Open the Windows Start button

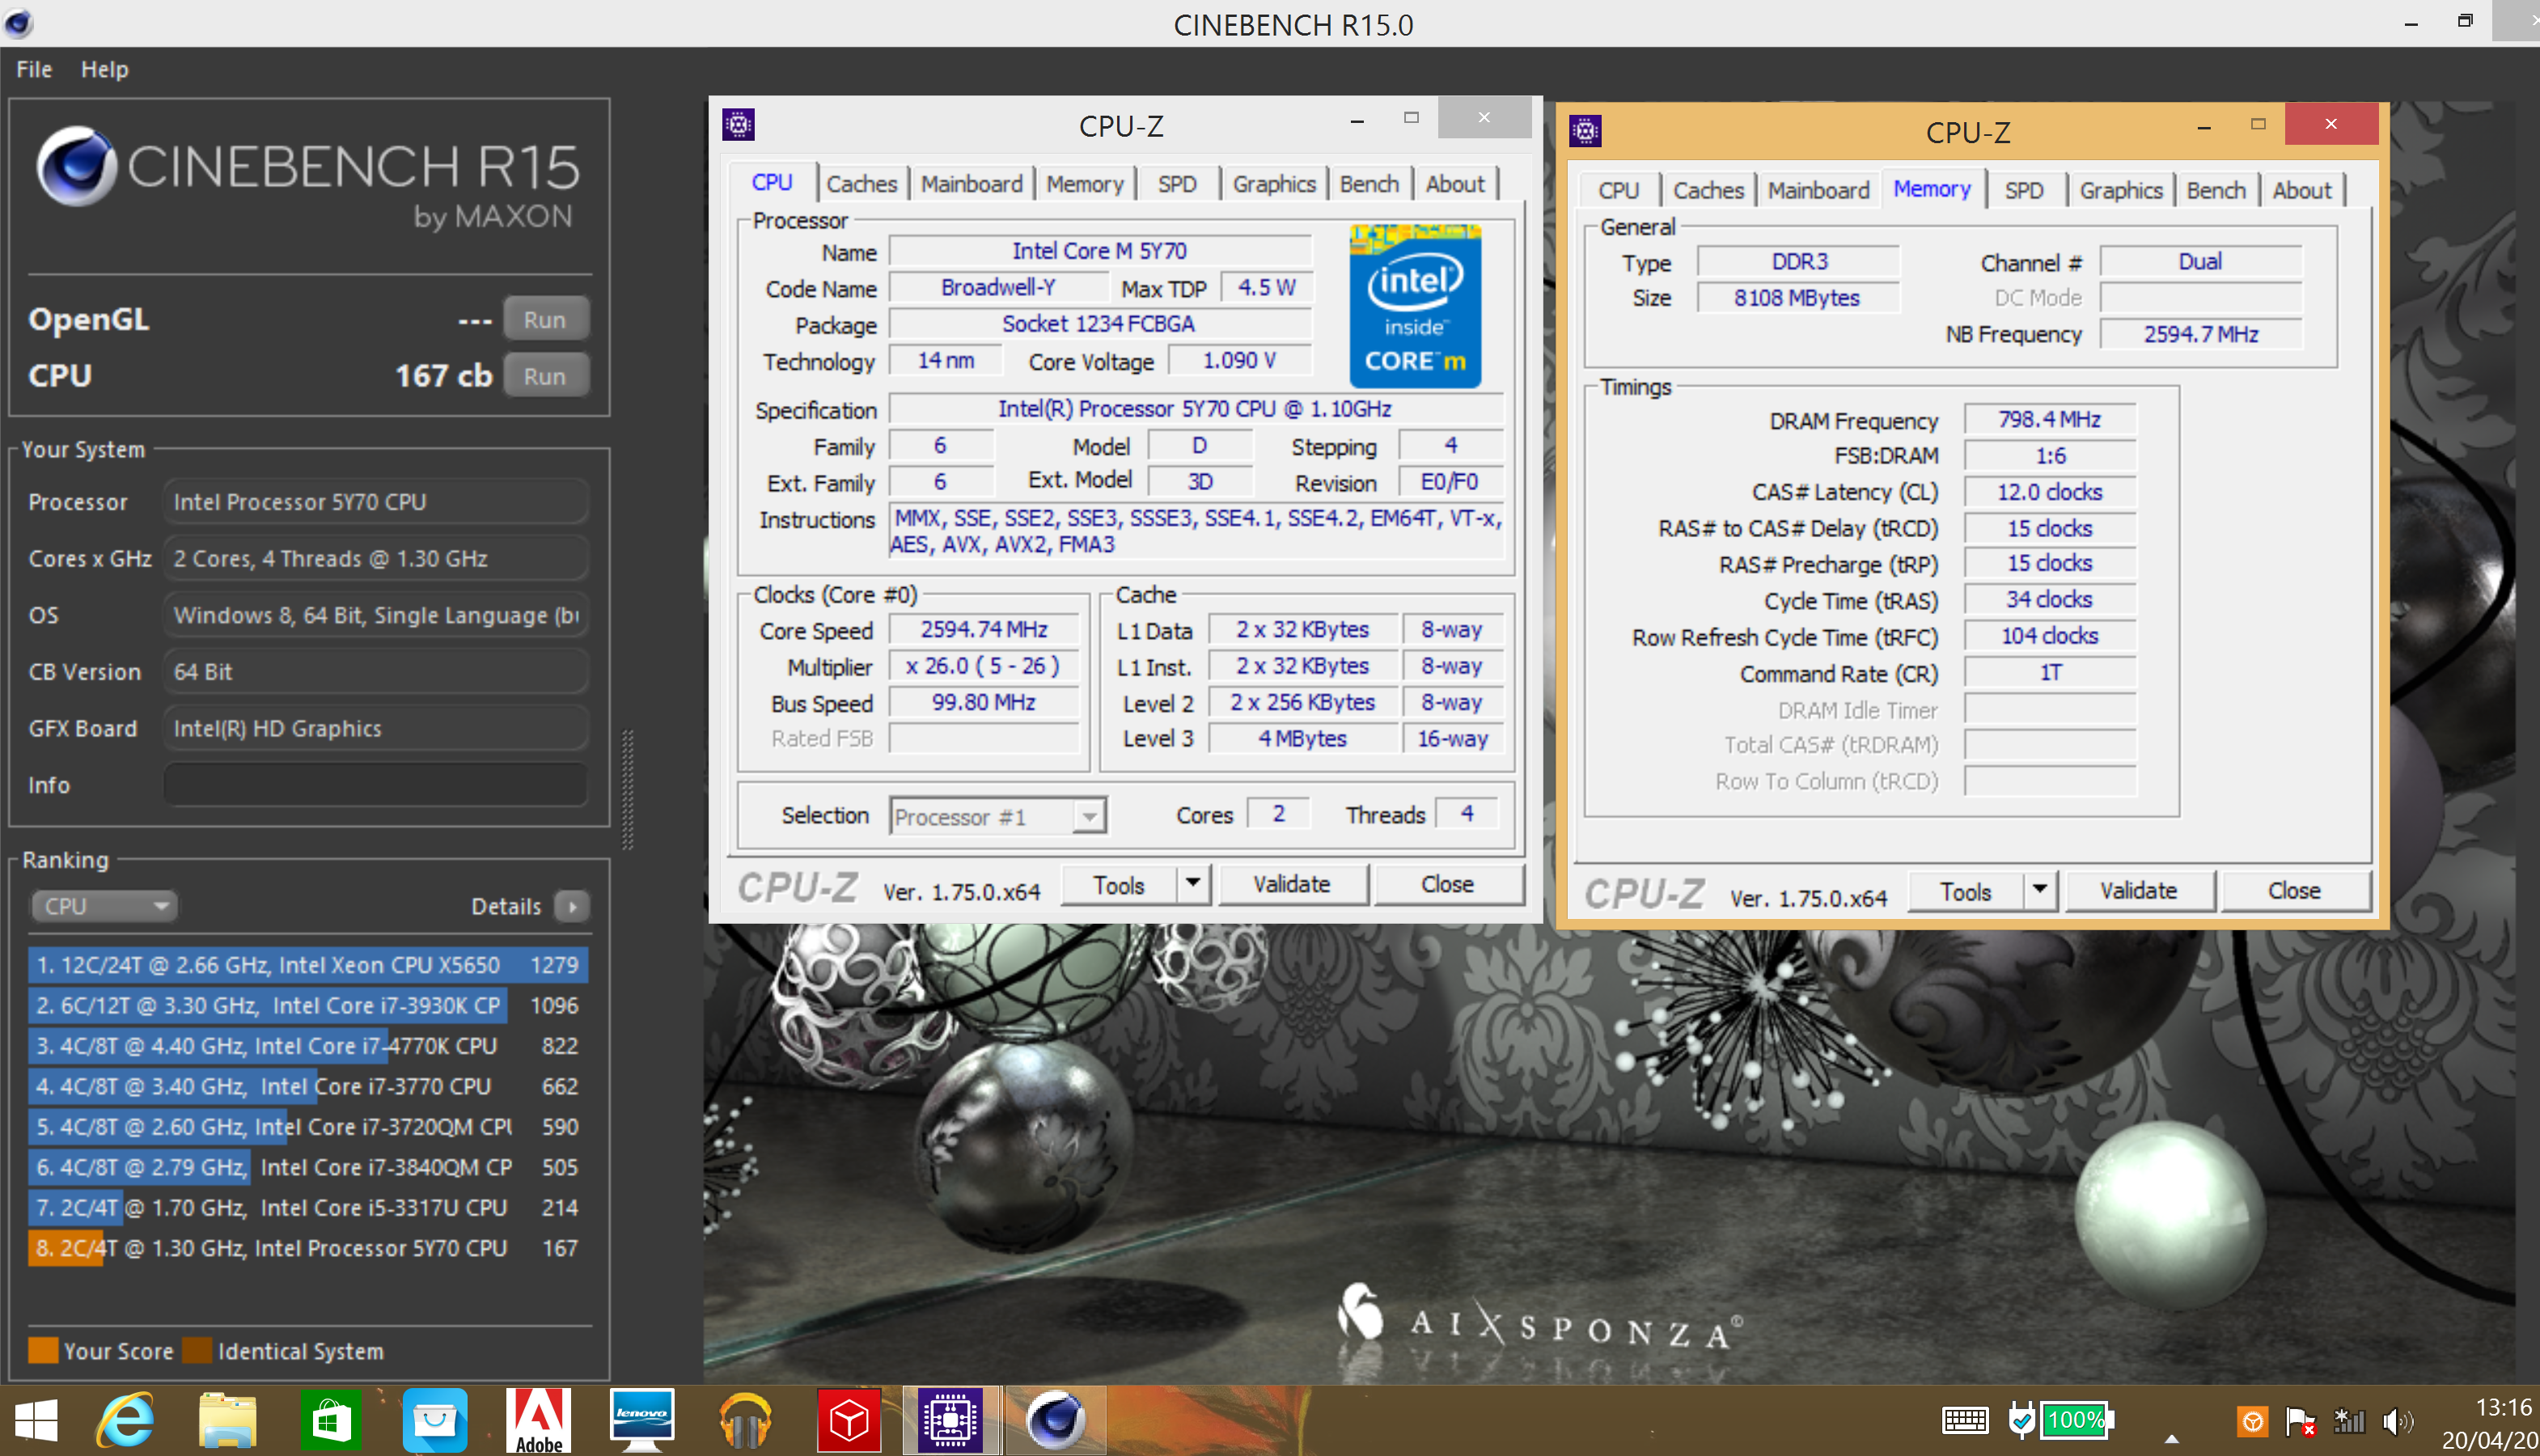37,1420
